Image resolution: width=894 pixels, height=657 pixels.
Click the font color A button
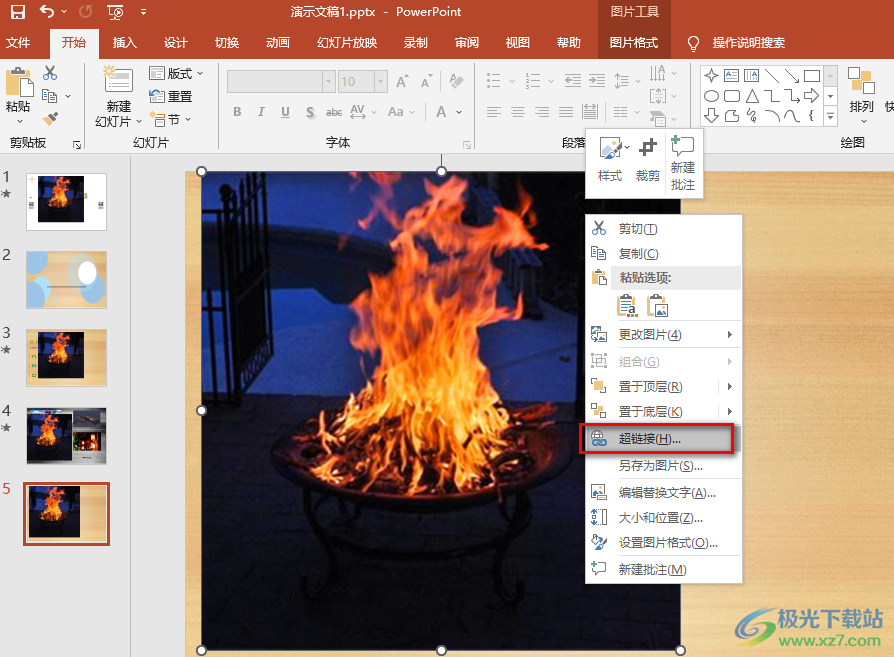pos(441,112)
